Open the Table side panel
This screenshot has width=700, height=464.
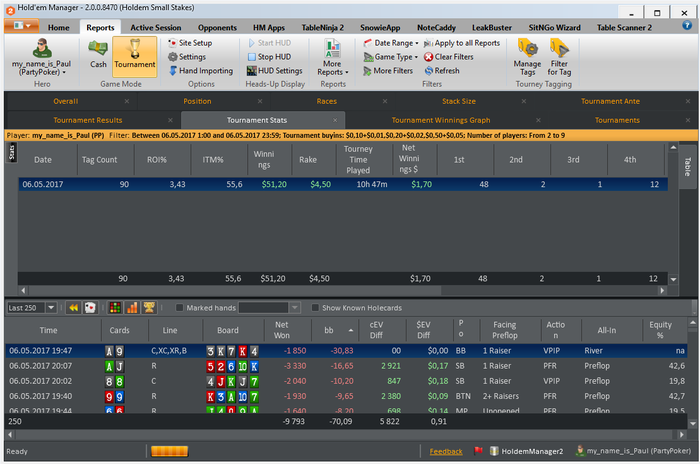688,167
